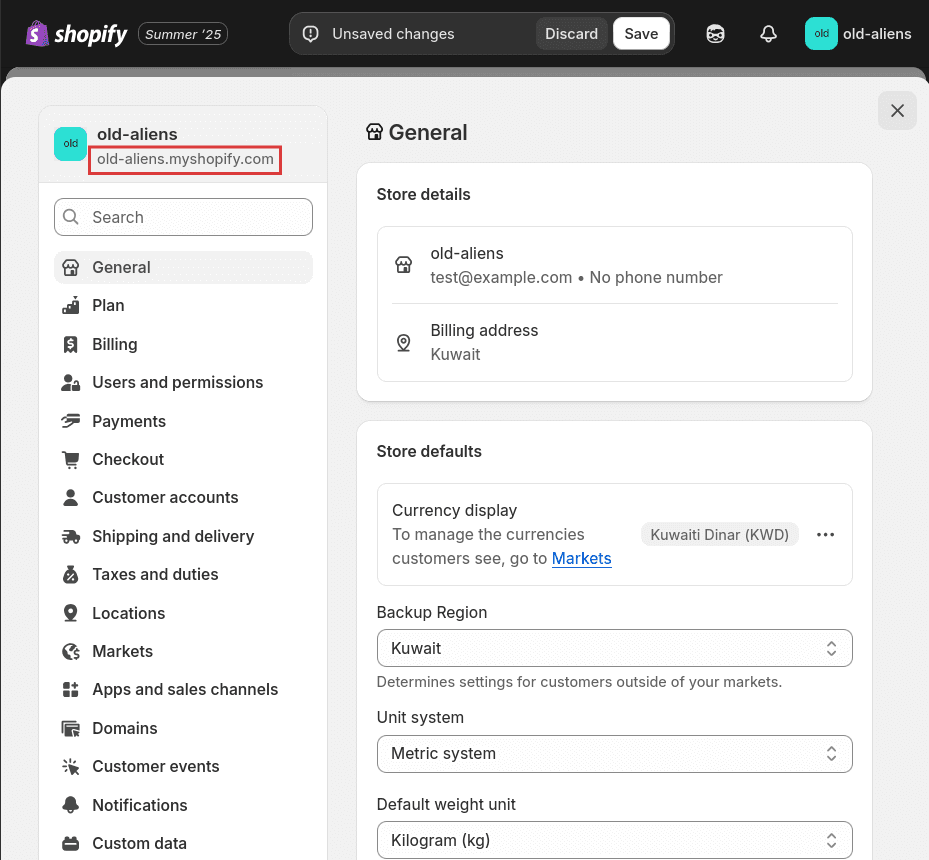This screenshot has width=929, height=860.
Task: Click the General heading store icon
Action: click(374, 132)
